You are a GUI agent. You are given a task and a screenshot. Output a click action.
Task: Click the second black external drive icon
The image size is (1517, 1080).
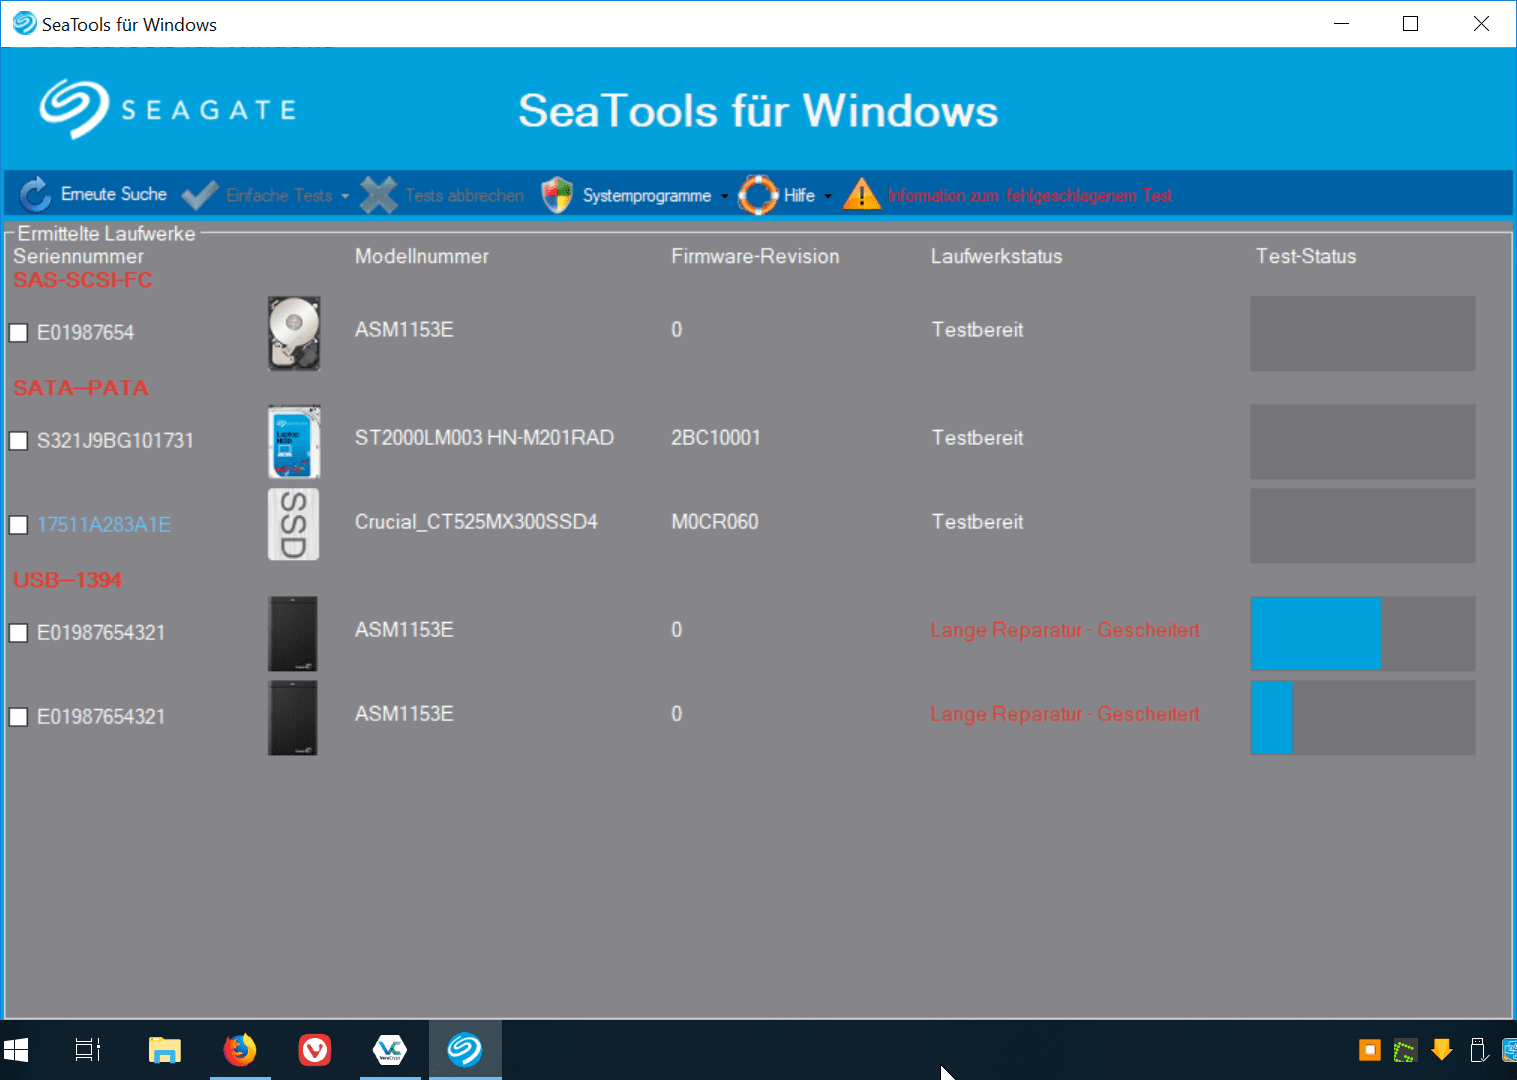[293, 717]
